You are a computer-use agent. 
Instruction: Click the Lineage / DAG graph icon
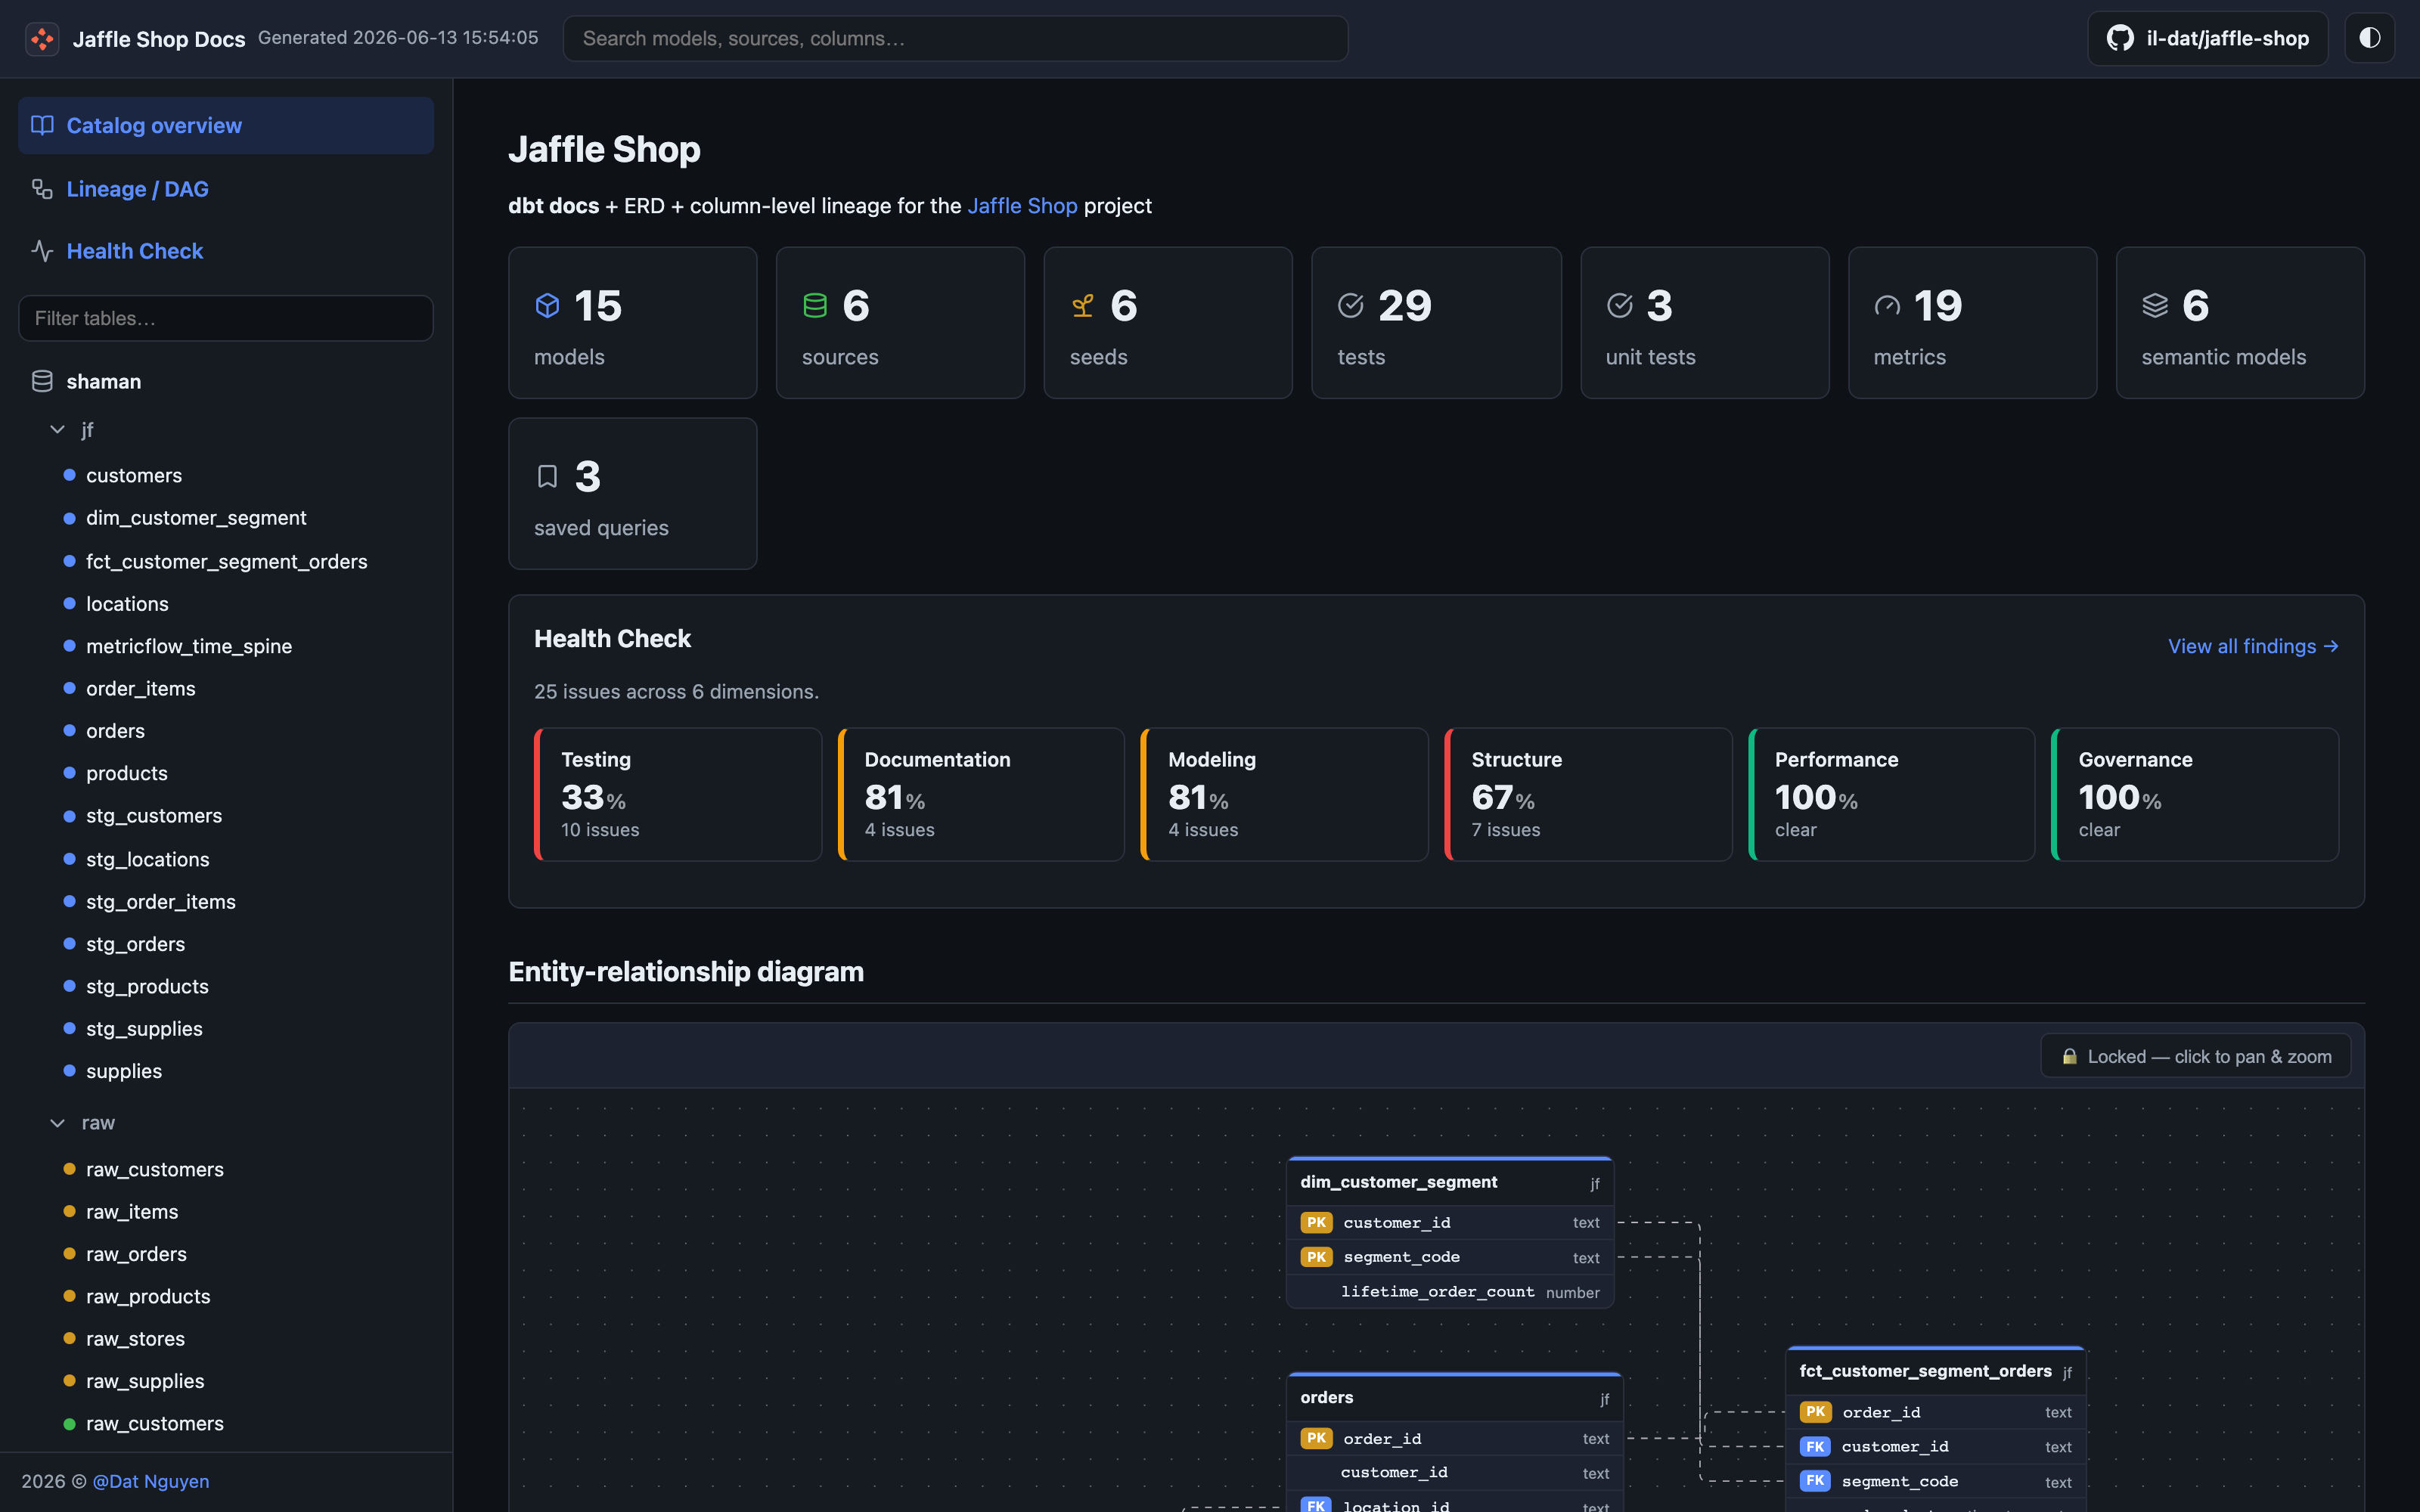pos(42,189)
